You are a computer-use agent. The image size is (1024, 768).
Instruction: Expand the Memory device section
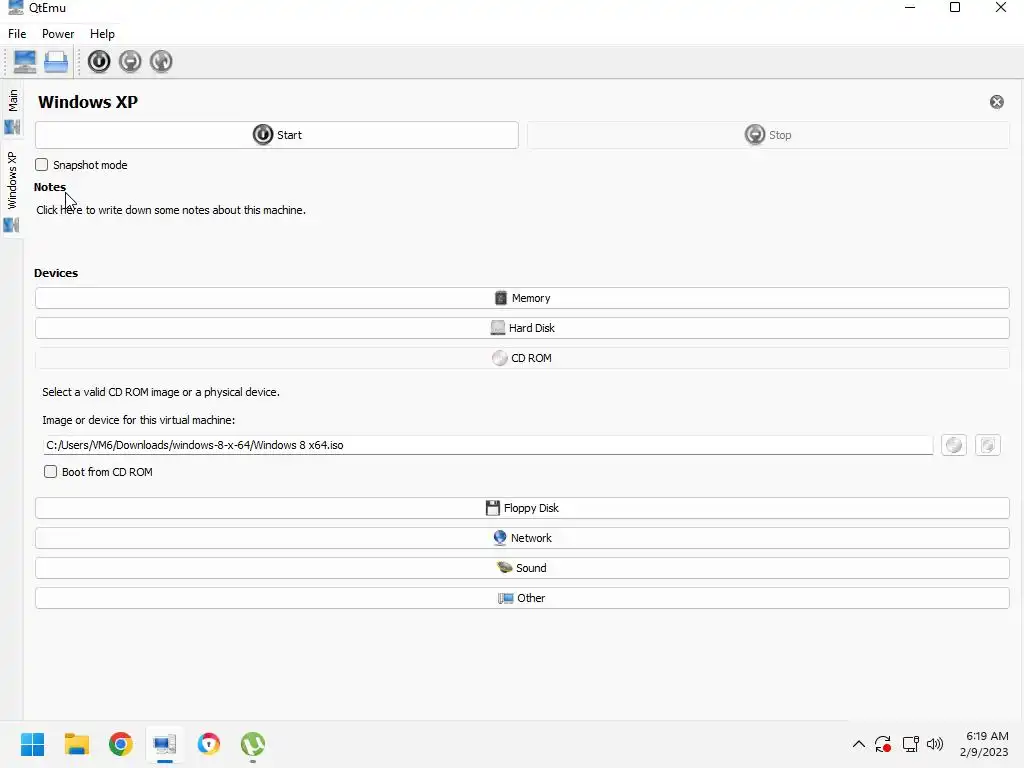point(522,298)
